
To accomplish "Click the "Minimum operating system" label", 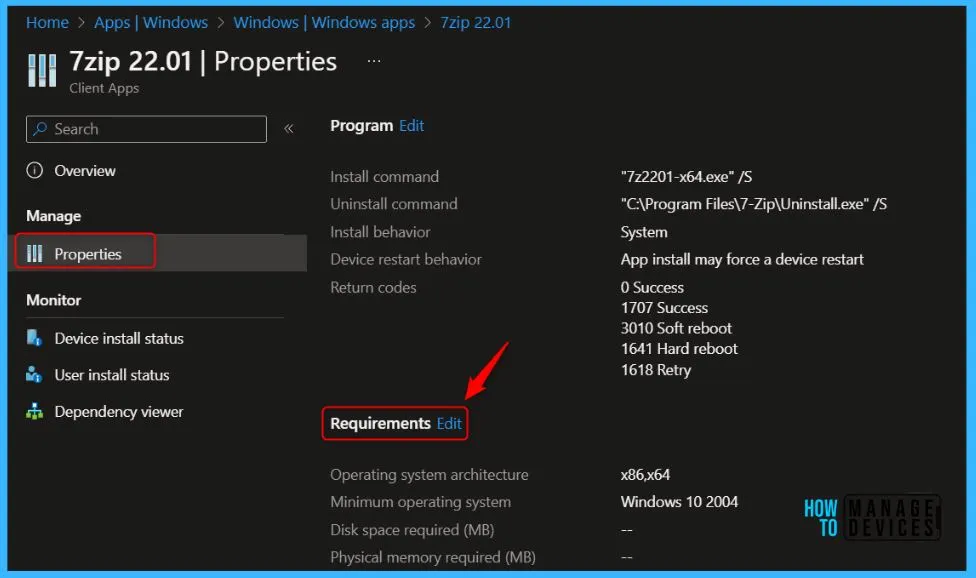I will click(x=420, y=502).
